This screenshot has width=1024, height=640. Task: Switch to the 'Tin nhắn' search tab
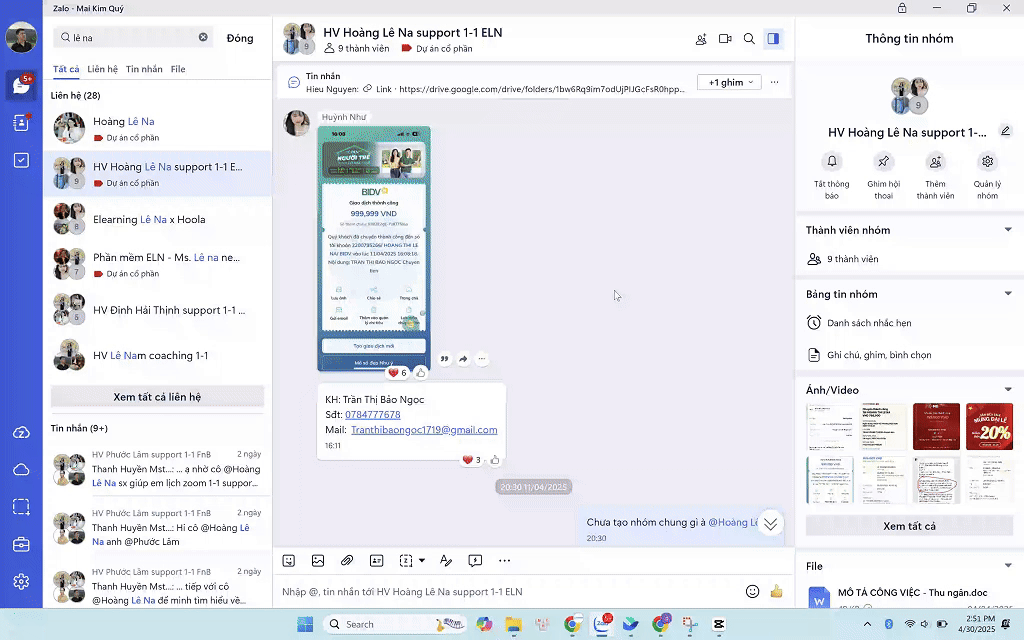point(144,69)
